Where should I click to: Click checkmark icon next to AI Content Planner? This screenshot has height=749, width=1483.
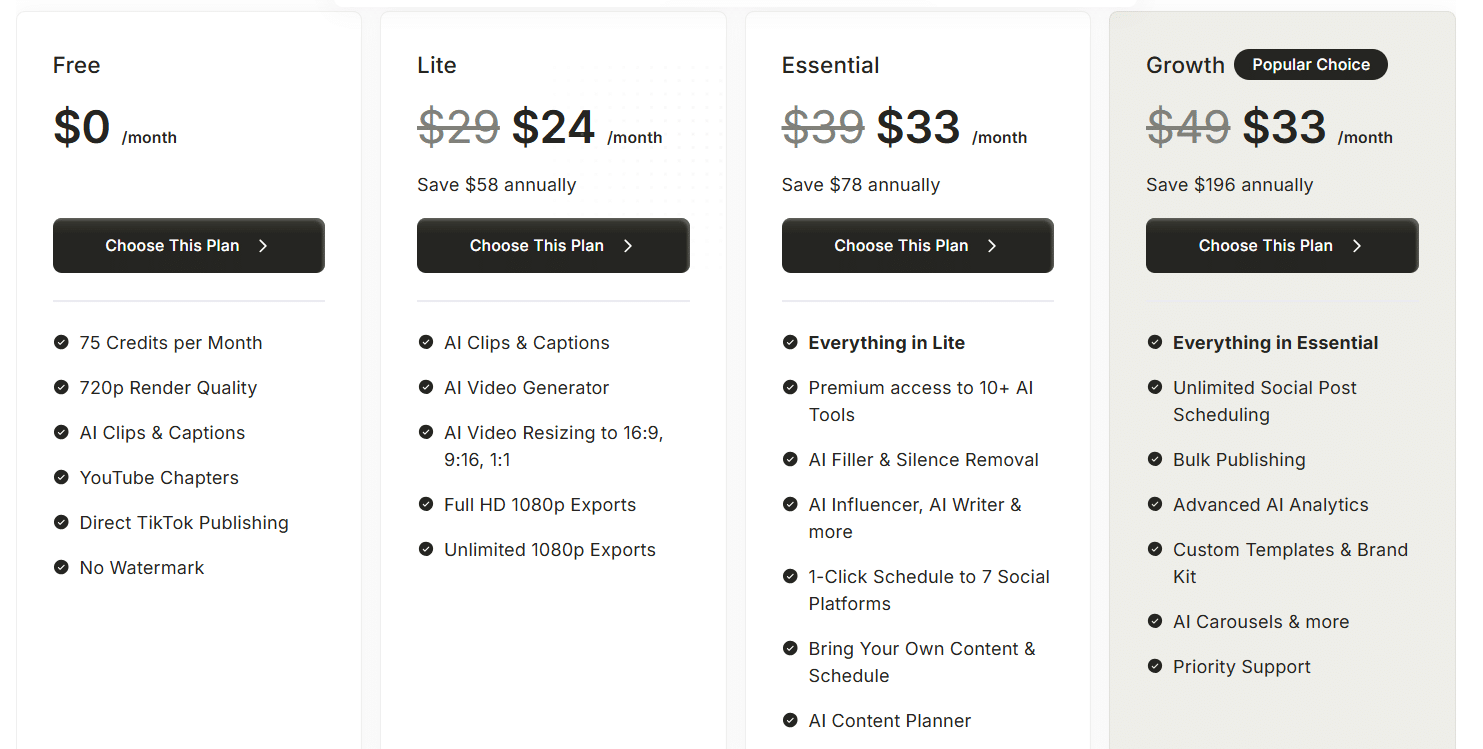pos(790,720)
